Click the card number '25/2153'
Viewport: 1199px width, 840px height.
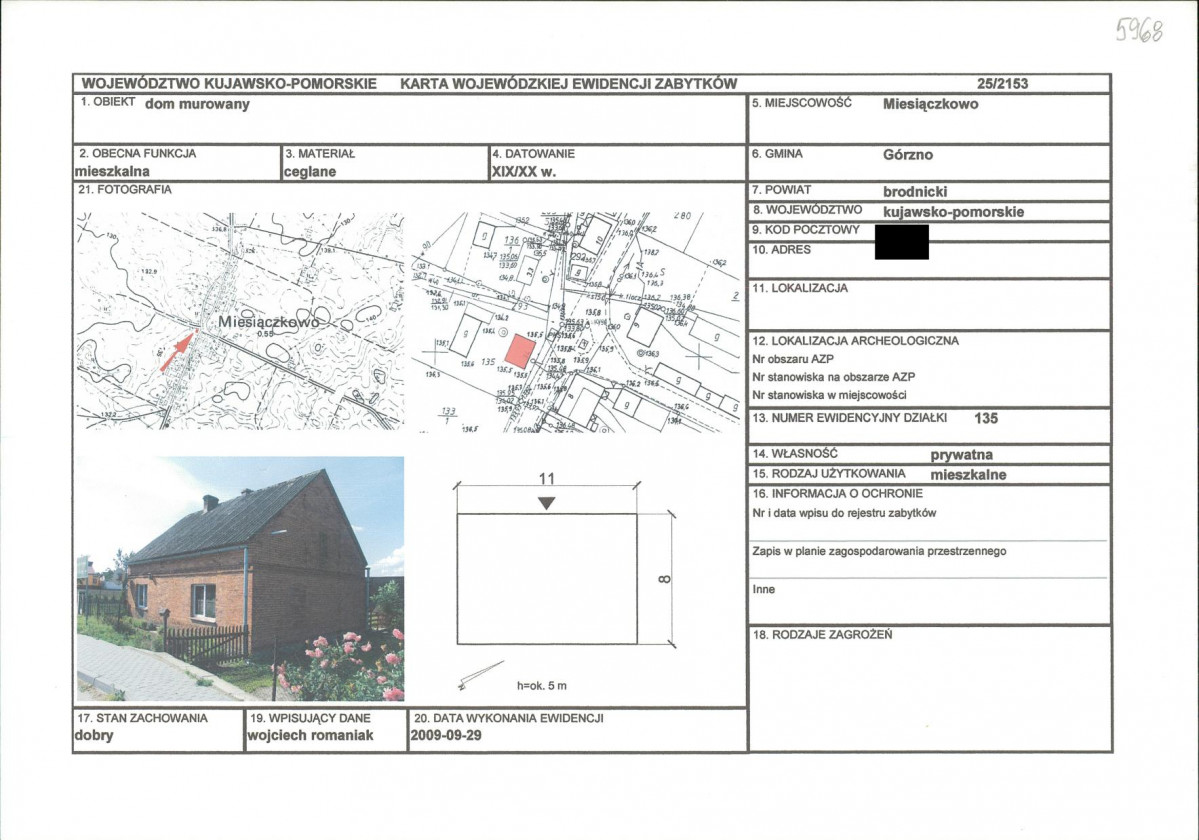tap(1002, 83)
